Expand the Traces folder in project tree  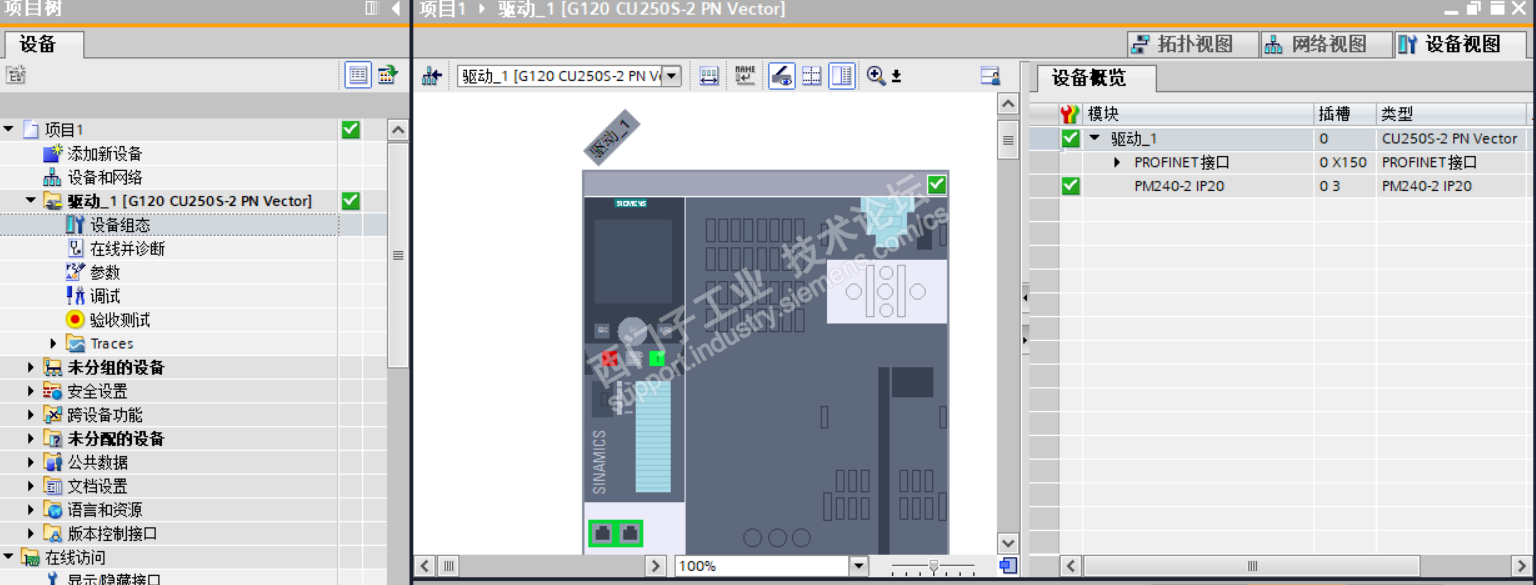coord(53,344)
